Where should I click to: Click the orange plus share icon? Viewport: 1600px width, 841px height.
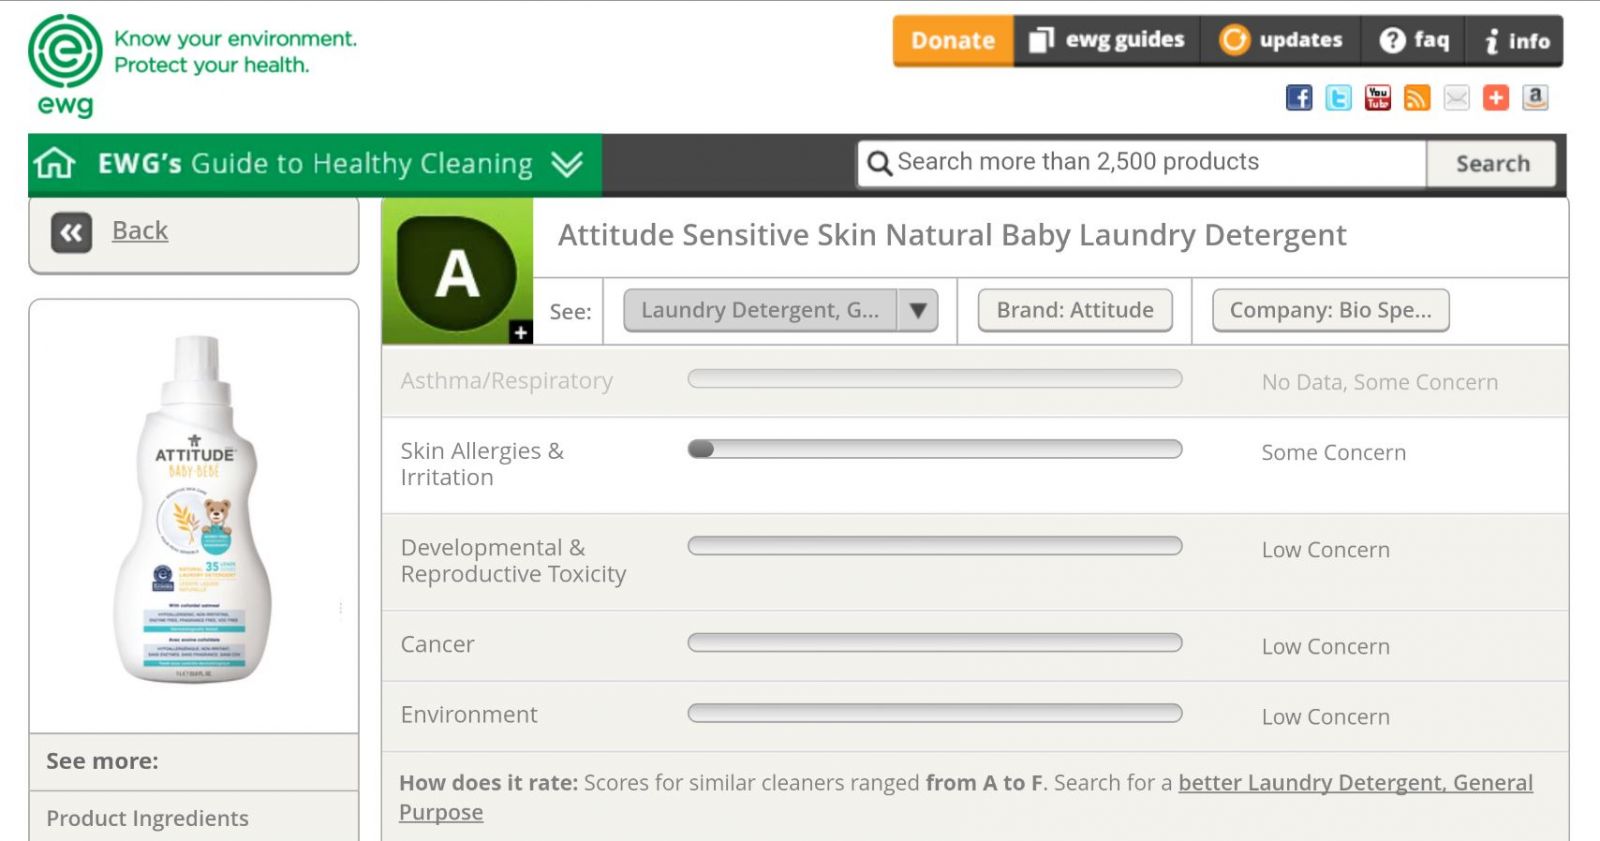click(1496, 98)
